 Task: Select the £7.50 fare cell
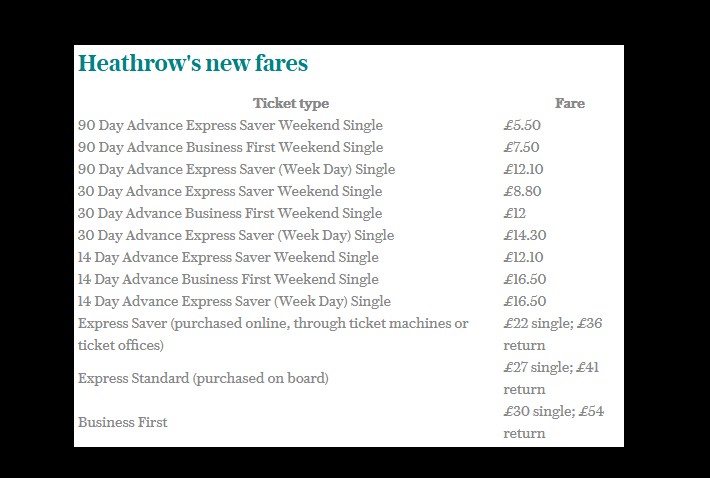point(521,147)
